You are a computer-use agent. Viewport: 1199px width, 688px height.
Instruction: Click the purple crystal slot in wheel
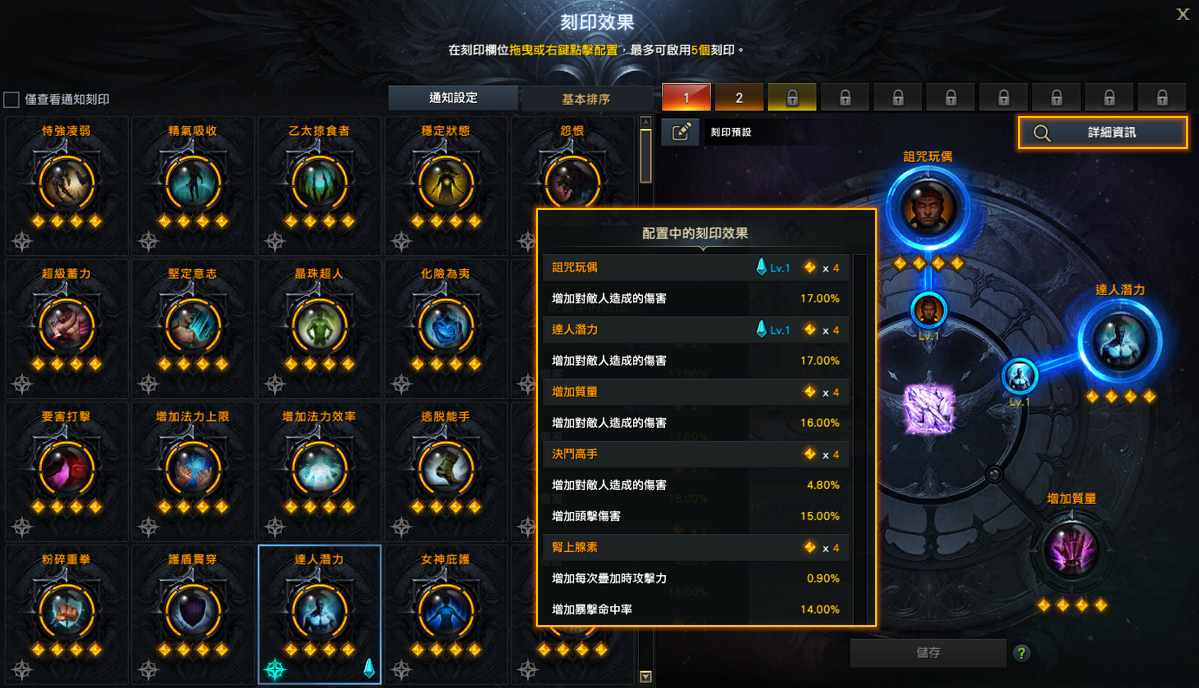[929, 409]
